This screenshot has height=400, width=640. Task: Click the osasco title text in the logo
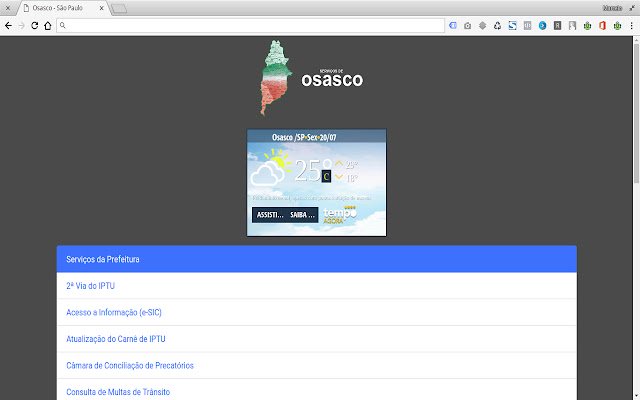coord(332,79)
